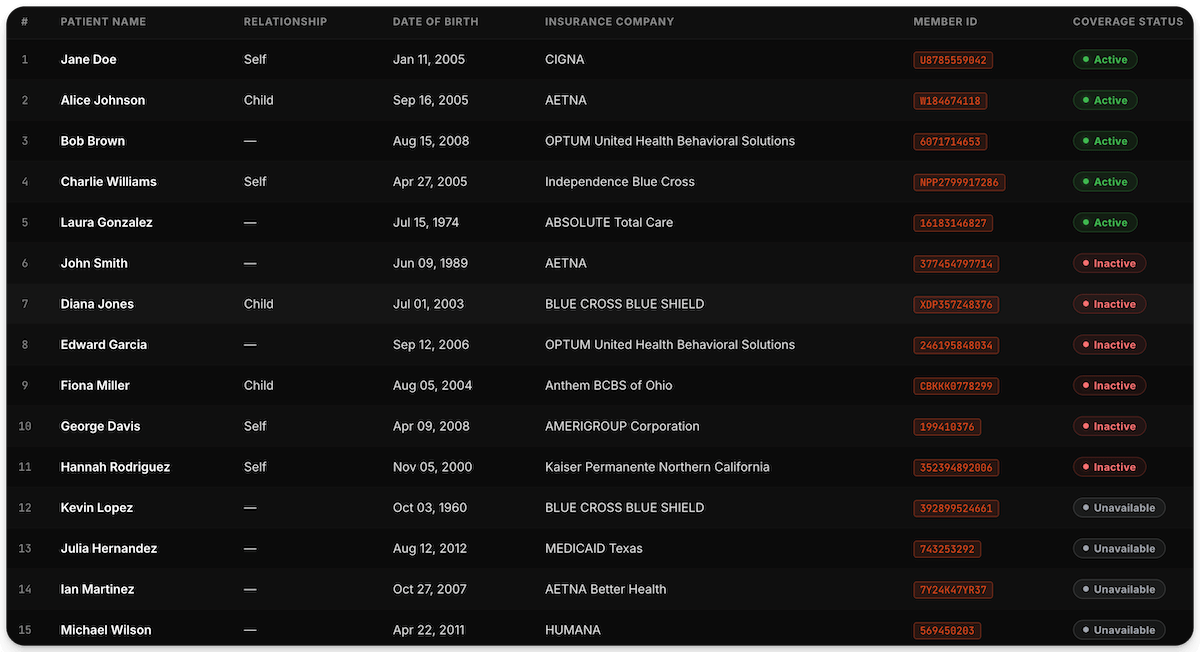Click the Relationship column header
Viewport: 1200px width, 652px height.
[285, 22]
